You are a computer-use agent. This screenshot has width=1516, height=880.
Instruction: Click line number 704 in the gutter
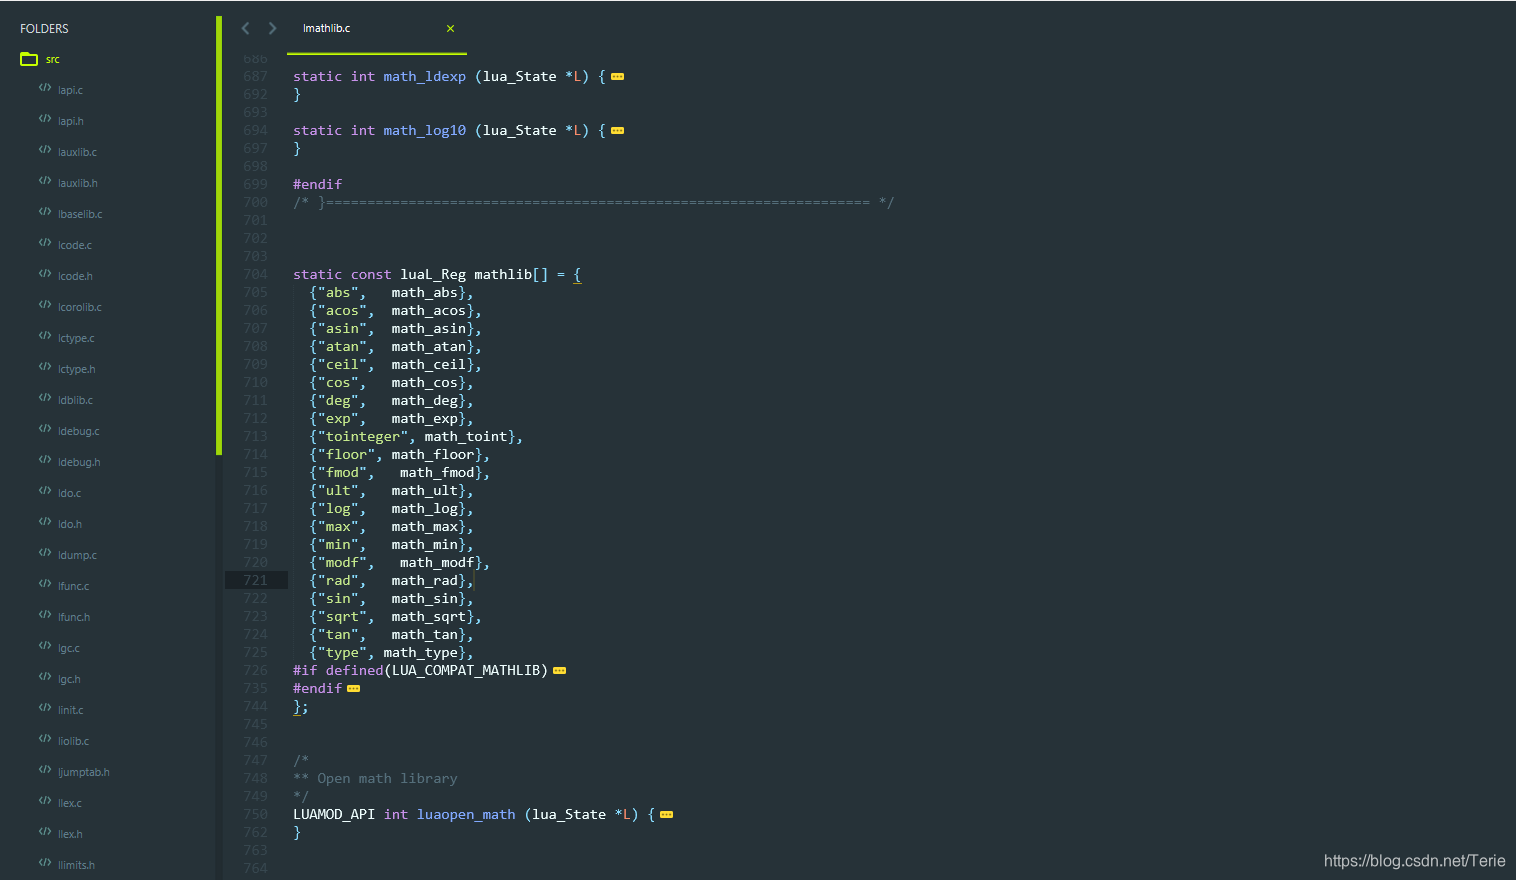click(x=256, y=274)
